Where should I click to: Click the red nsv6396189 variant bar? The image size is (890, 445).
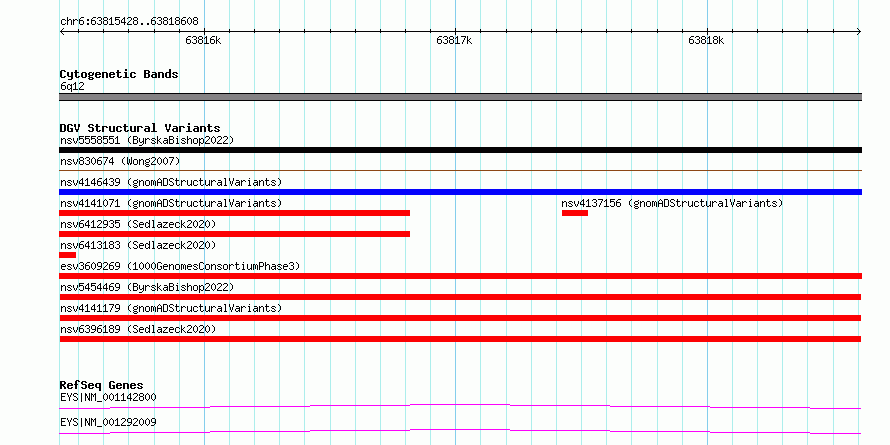point(460,339)
